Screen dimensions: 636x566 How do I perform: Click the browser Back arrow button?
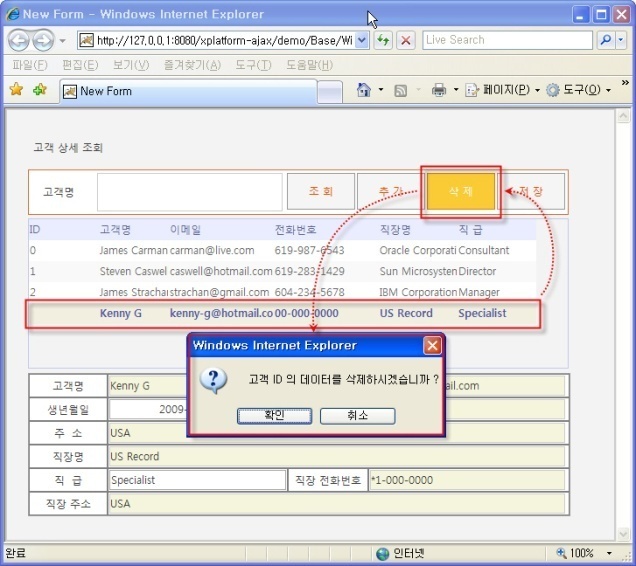point(19,41)
